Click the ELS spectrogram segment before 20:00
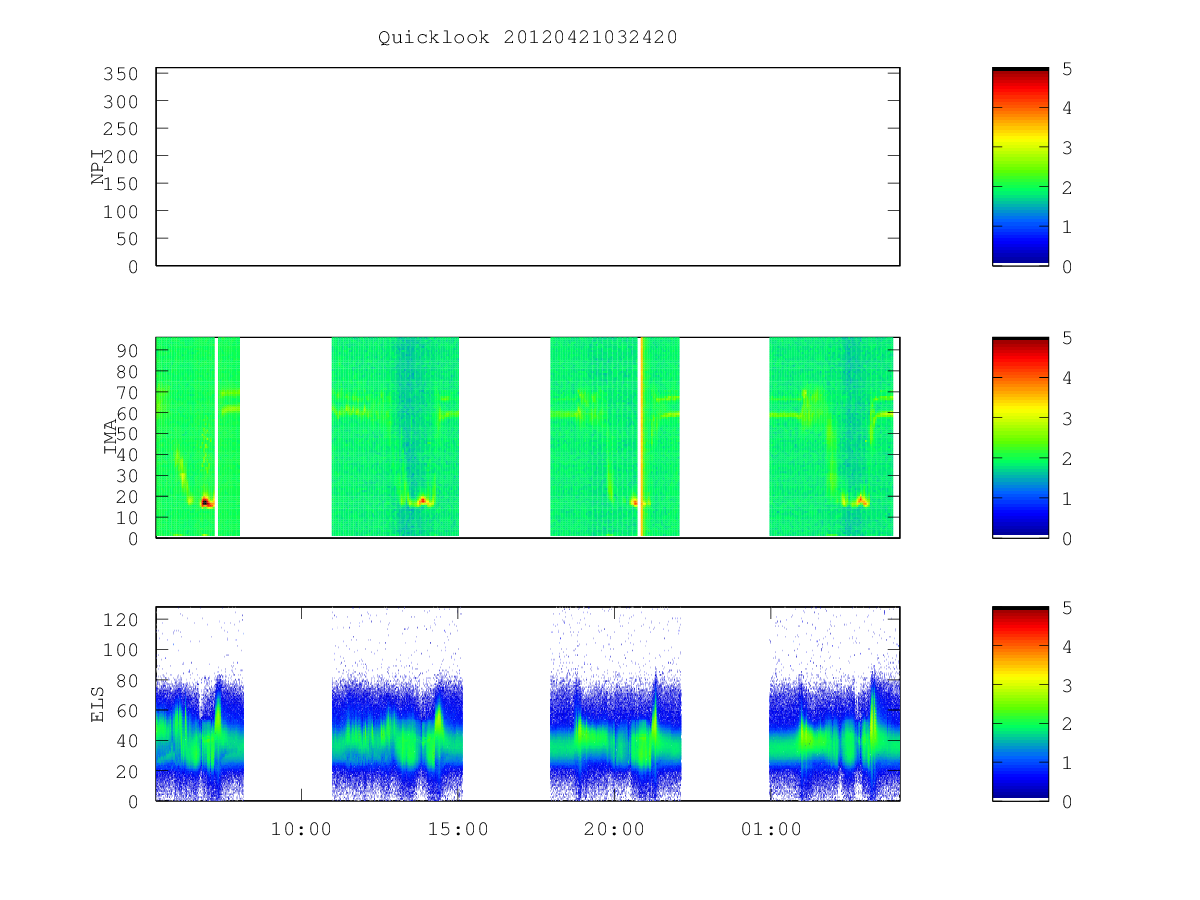This screenshot has height=900, width=1200. pos(616,704)
